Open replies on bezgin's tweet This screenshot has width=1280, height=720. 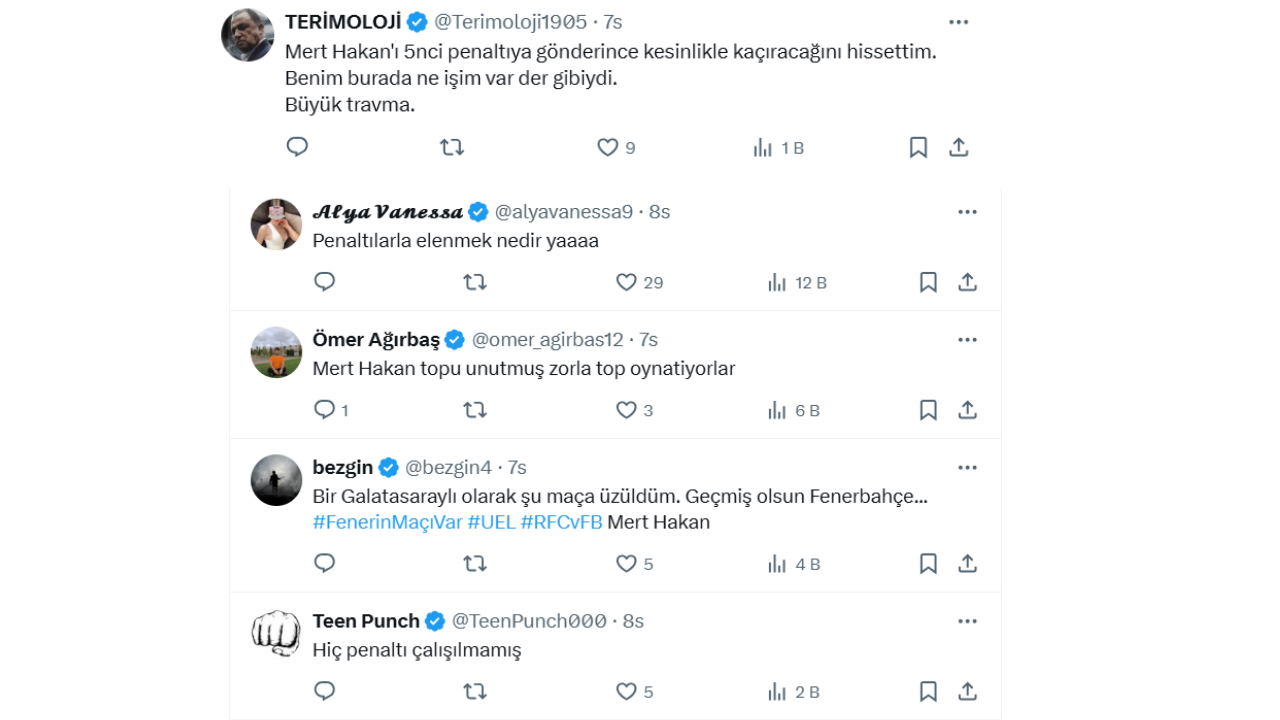tap(324, 563)
